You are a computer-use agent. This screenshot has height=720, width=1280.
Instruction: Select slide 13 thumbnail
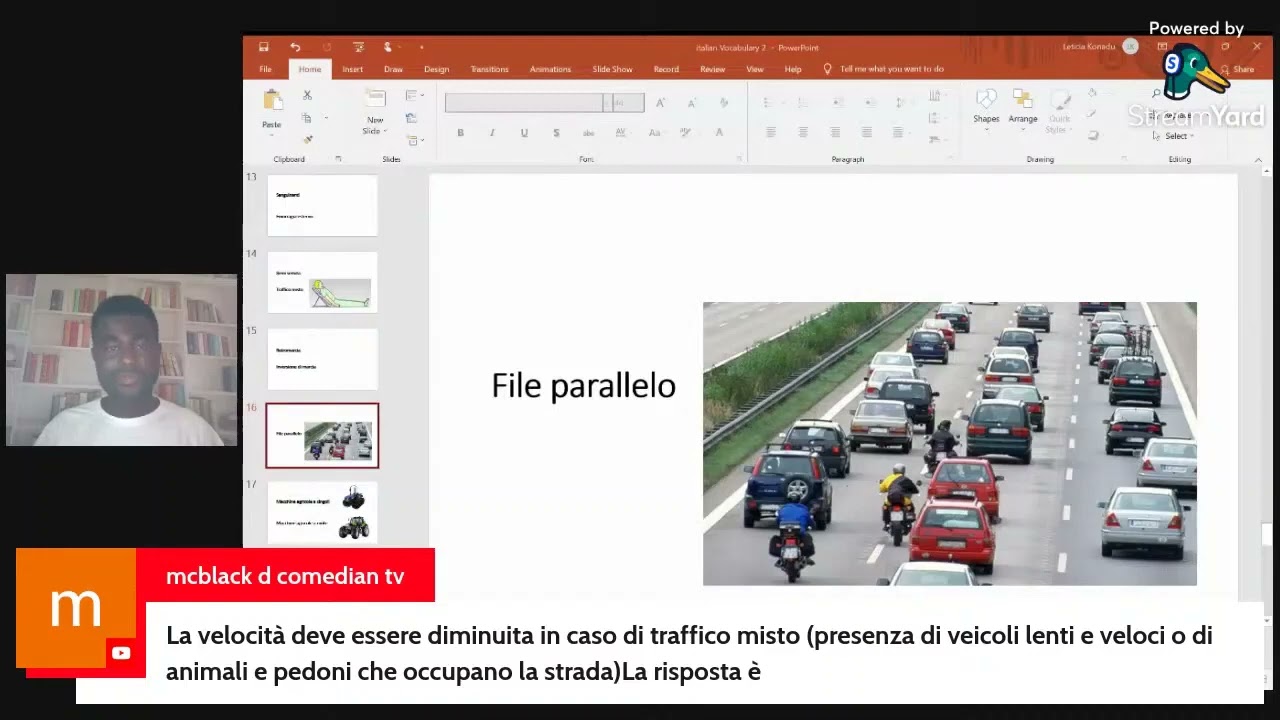click(x=322, y=206)
